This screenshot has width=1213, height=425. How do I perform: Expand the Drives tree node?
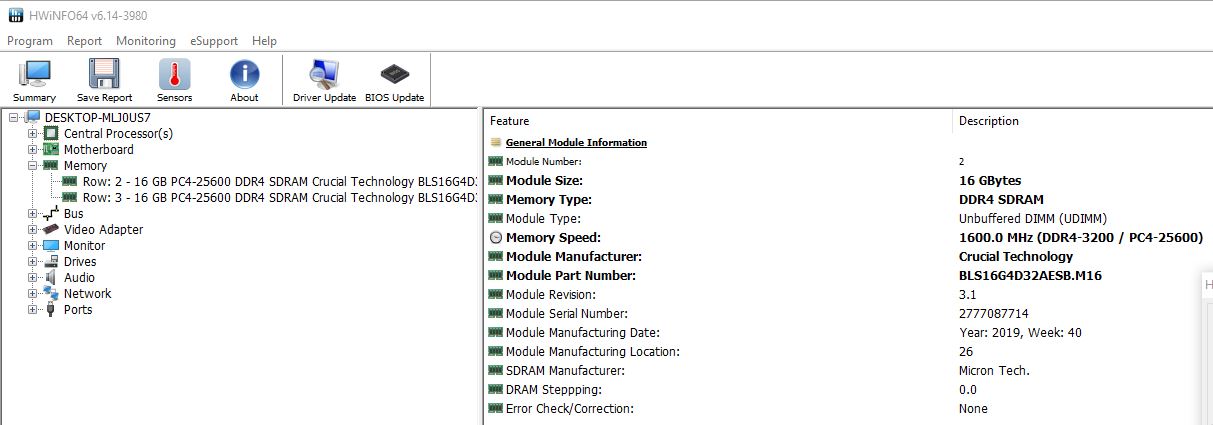pyautogui.click(x=33, y=262)
